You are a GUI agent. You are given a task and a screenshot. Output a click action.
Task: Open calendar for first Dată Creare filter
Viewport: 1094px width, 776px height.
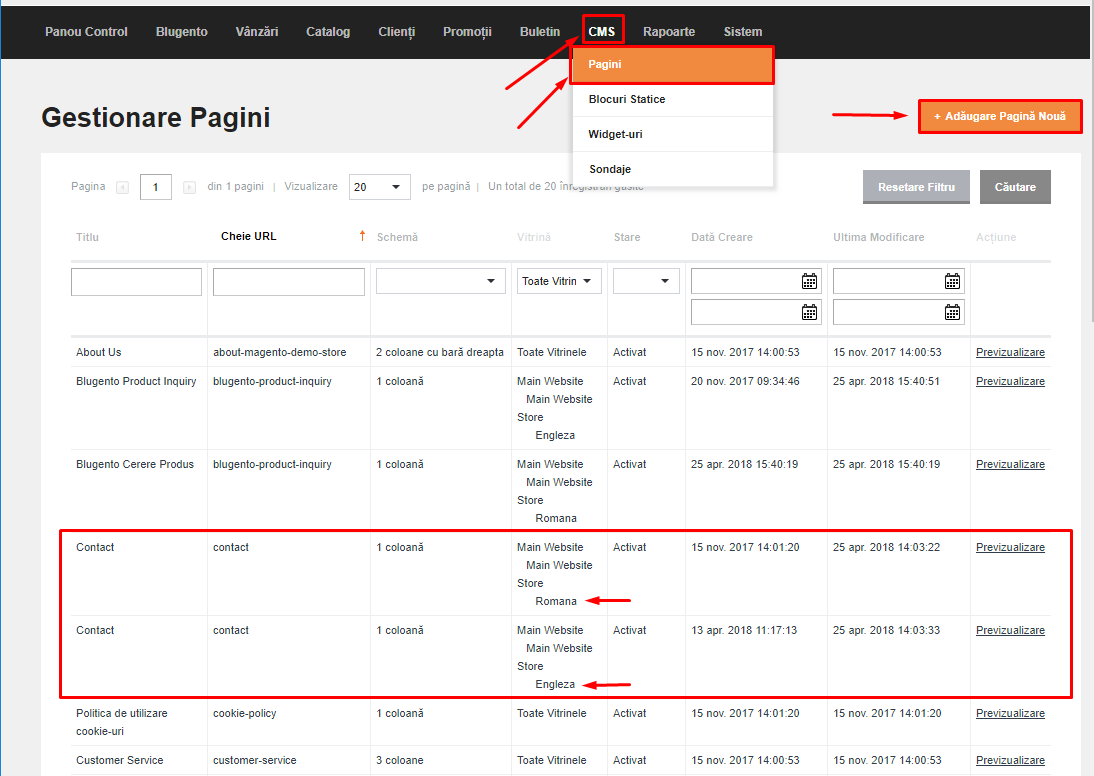coord(809,281)
